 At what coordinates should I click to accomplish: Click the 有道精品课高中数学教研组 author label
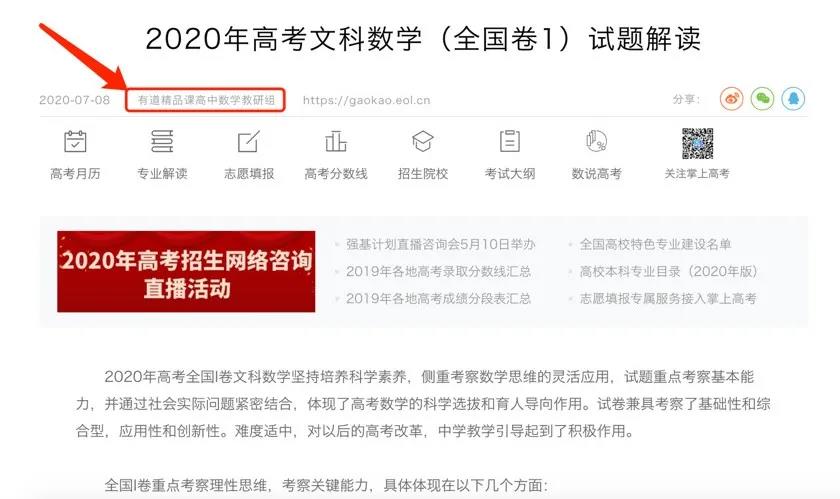[x=206, y=100]
